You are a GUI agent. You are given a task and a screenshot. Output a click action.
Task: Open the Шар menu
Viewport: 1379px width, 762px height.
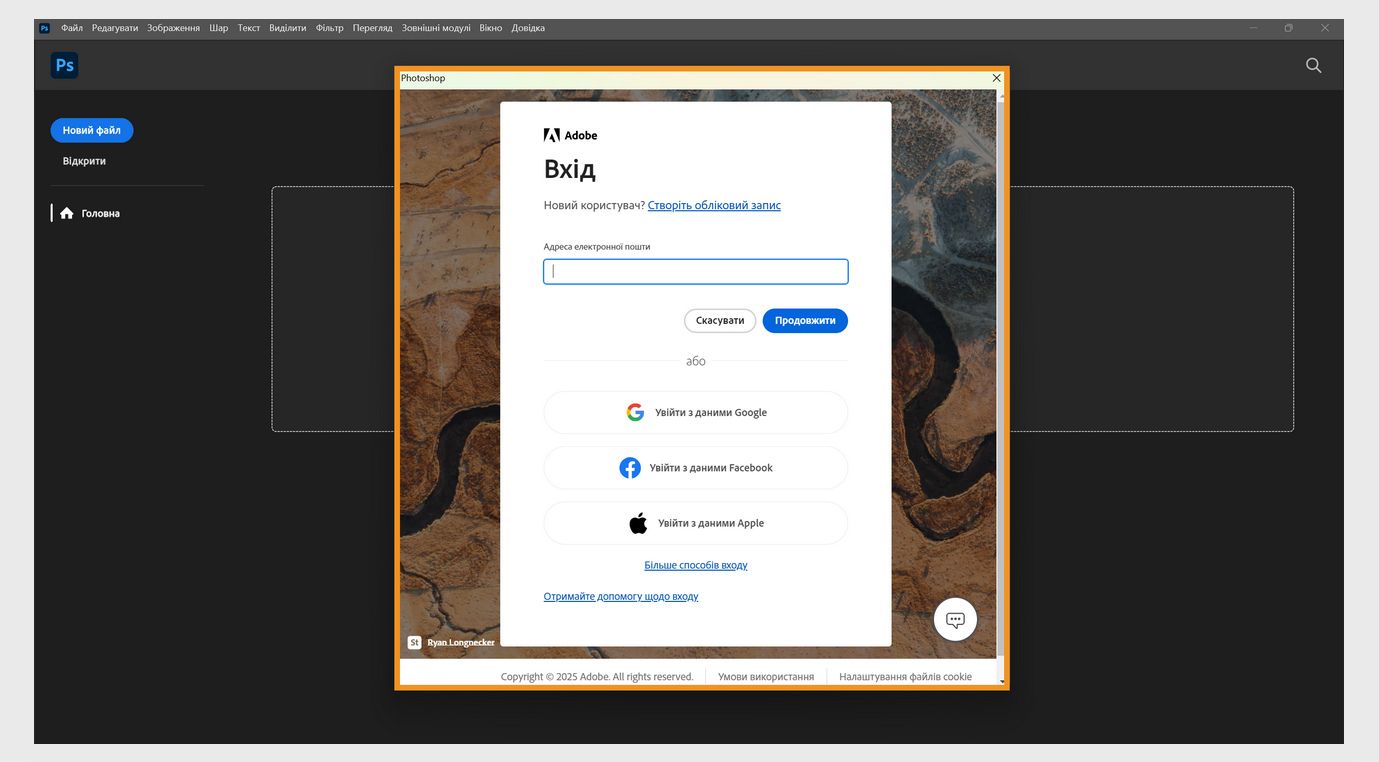pos(219,28)
